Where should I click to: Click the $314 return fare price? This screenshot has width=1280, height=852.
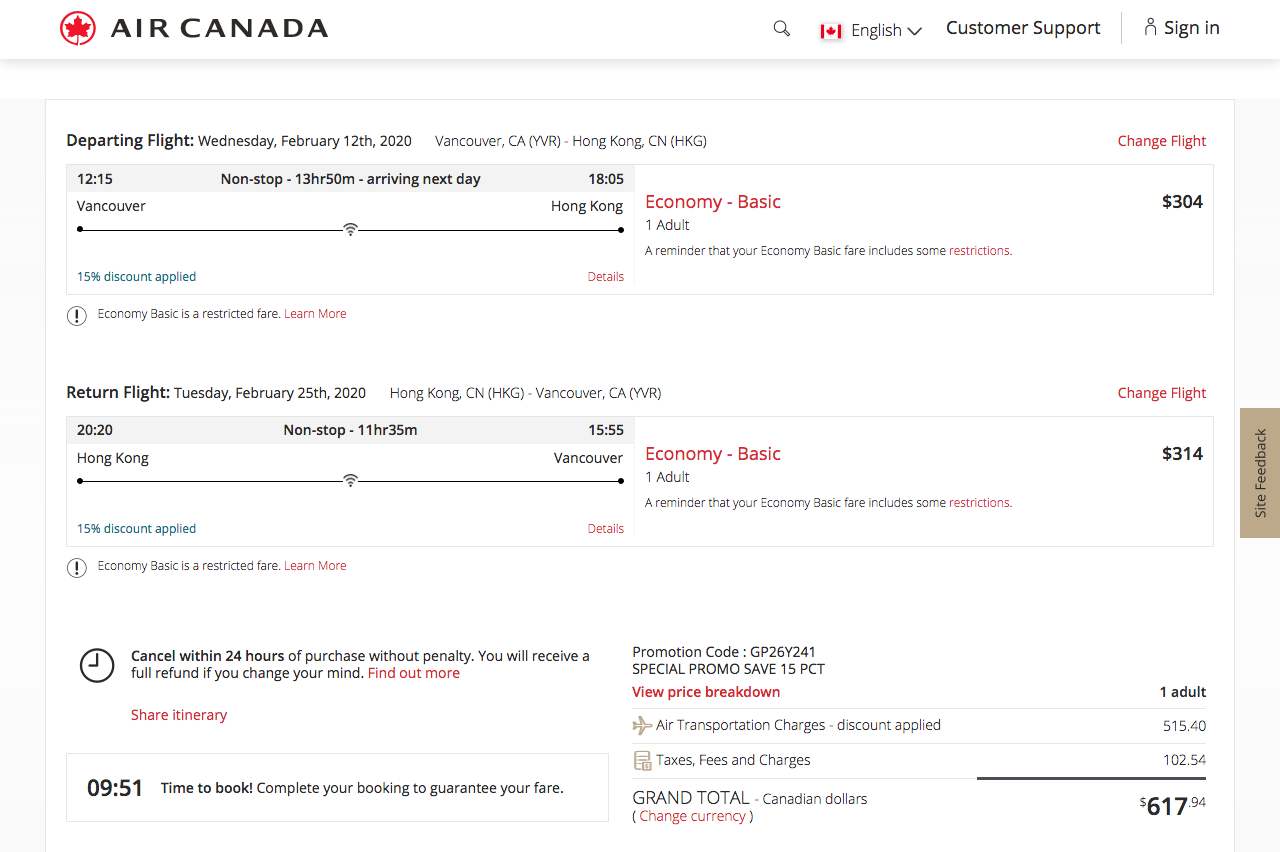pyautogui.click(x=1182, y=454)
